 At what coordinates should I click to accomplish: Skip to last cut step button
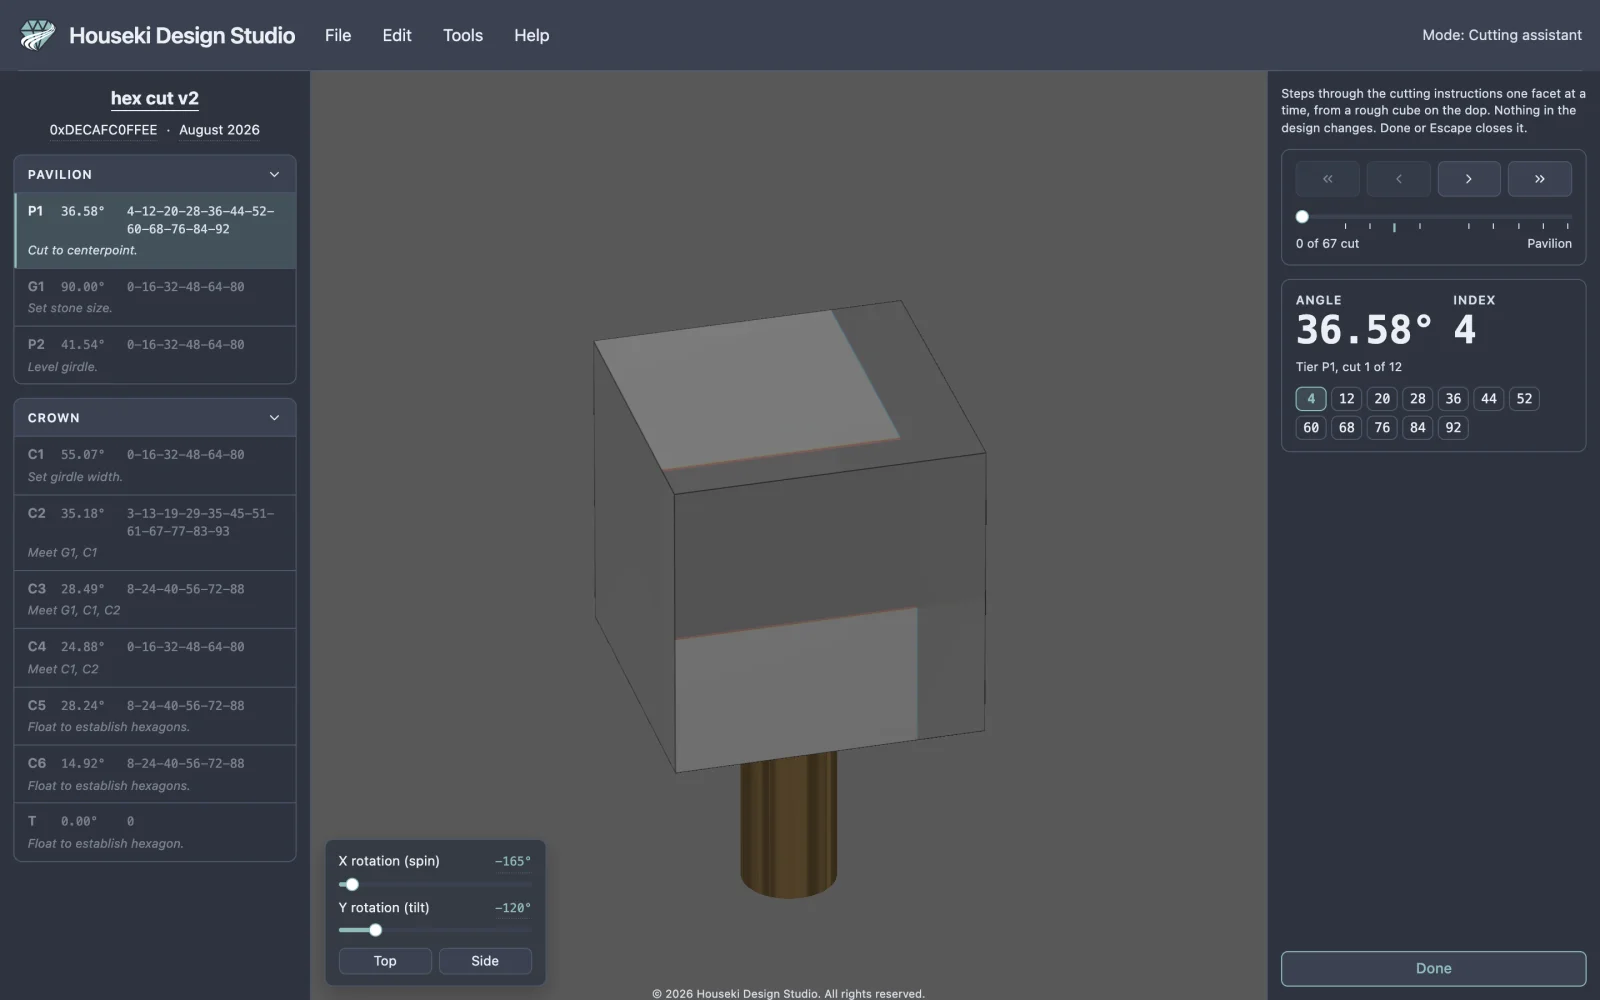[x=1540, y=179]
